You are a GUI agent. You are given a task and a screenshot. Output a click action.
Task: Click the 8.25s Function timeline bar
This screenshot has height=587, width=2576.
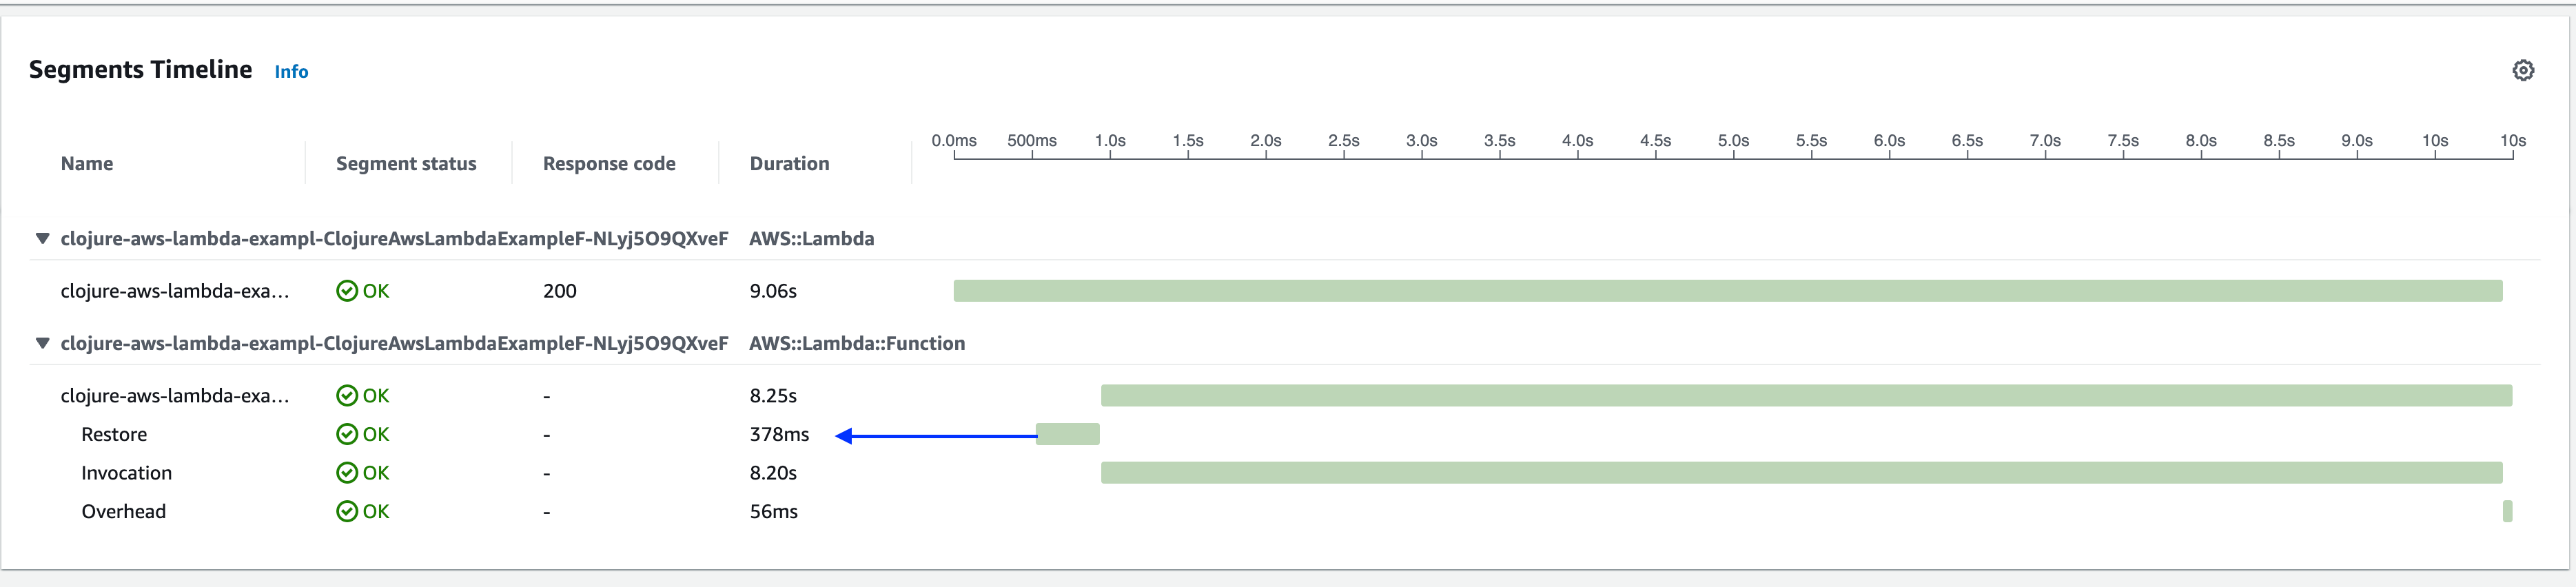[1805, 396]
